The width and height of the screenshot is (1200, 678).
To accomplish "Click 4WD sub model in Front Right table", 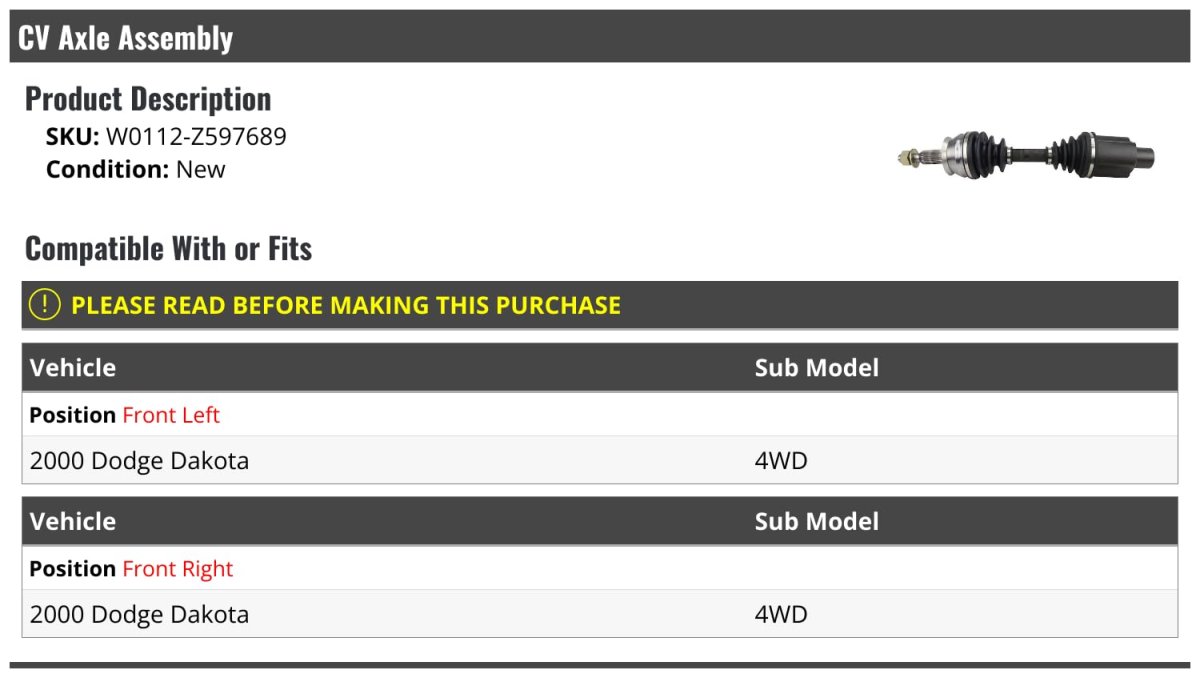I will click(x=780, y=614).
